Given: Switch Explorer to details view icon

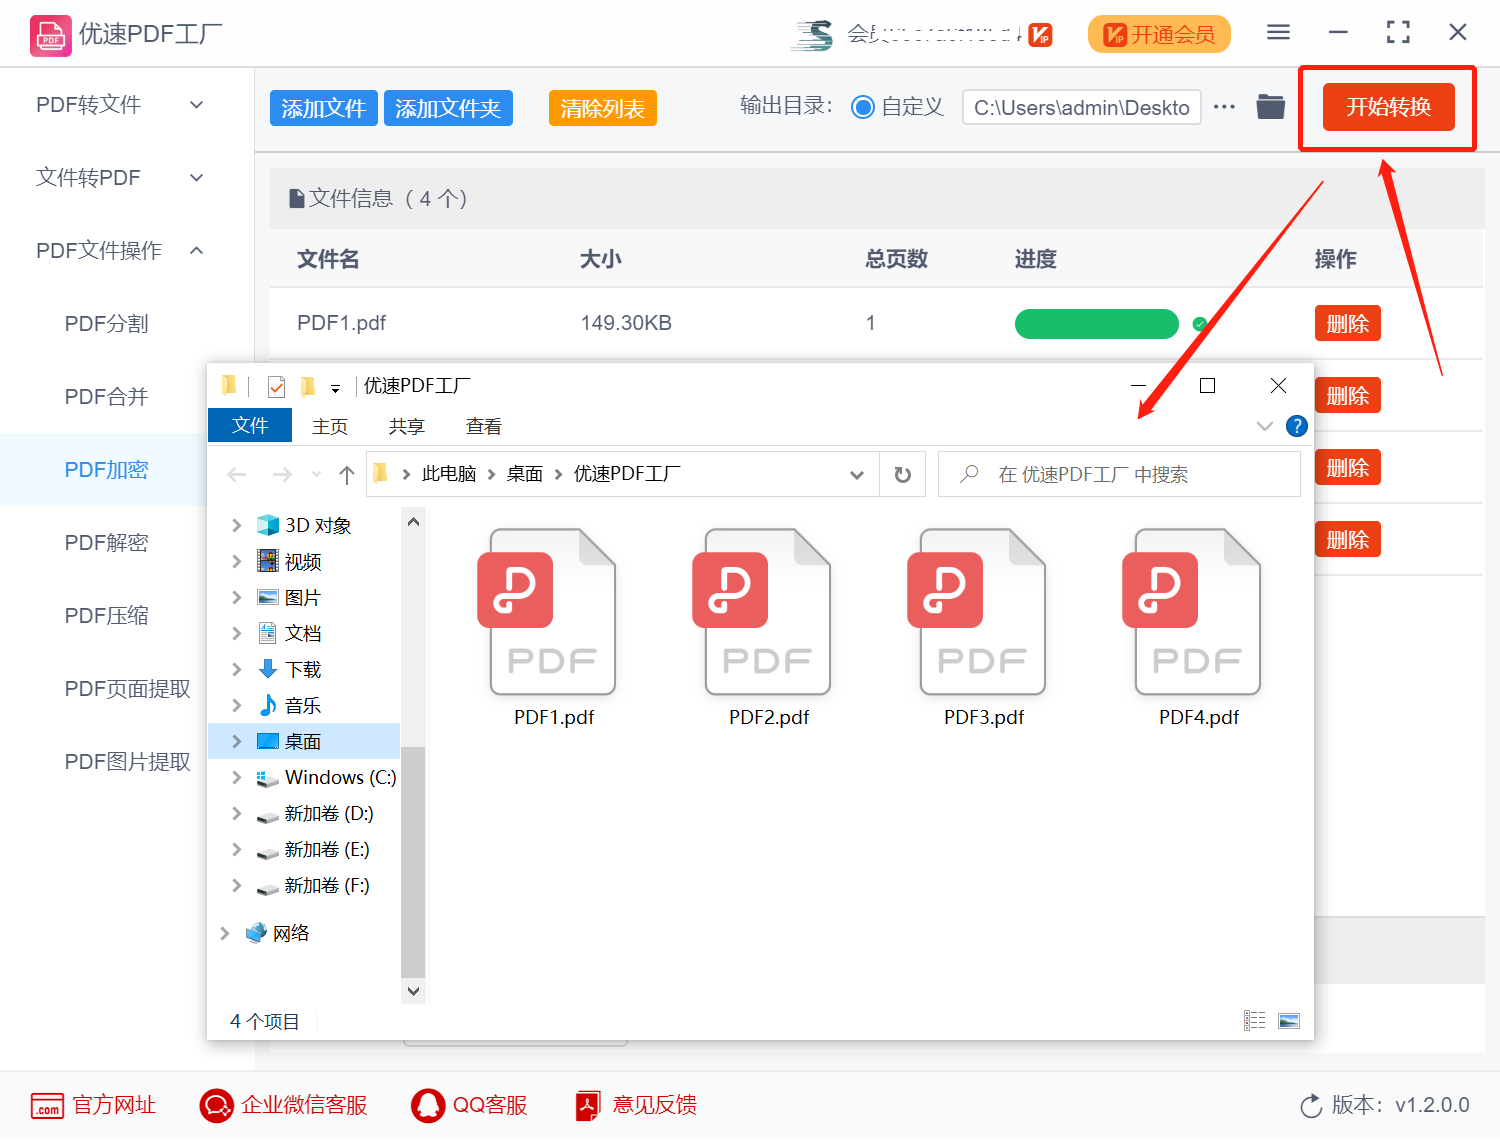Looking at the screenshot, I should pyautogui.click(x=1255, y=1021).
